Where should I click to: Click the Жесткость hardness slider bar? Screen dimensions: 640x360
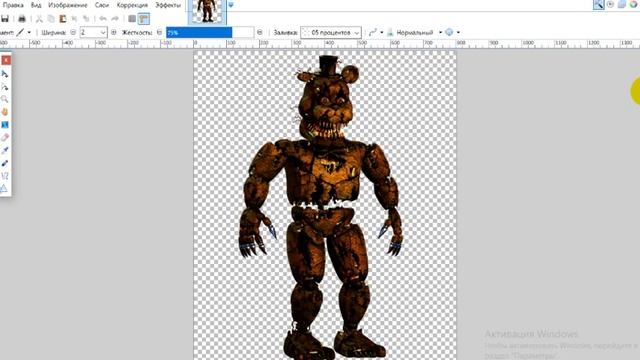(210, 32)
